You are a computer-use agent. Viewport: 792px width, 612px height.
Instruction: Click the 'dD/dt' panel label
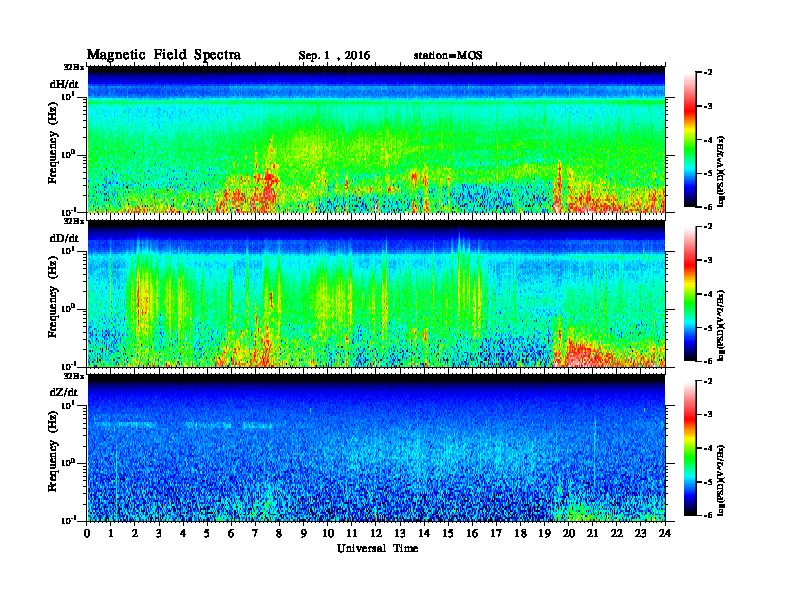click(x=64, y=238)
